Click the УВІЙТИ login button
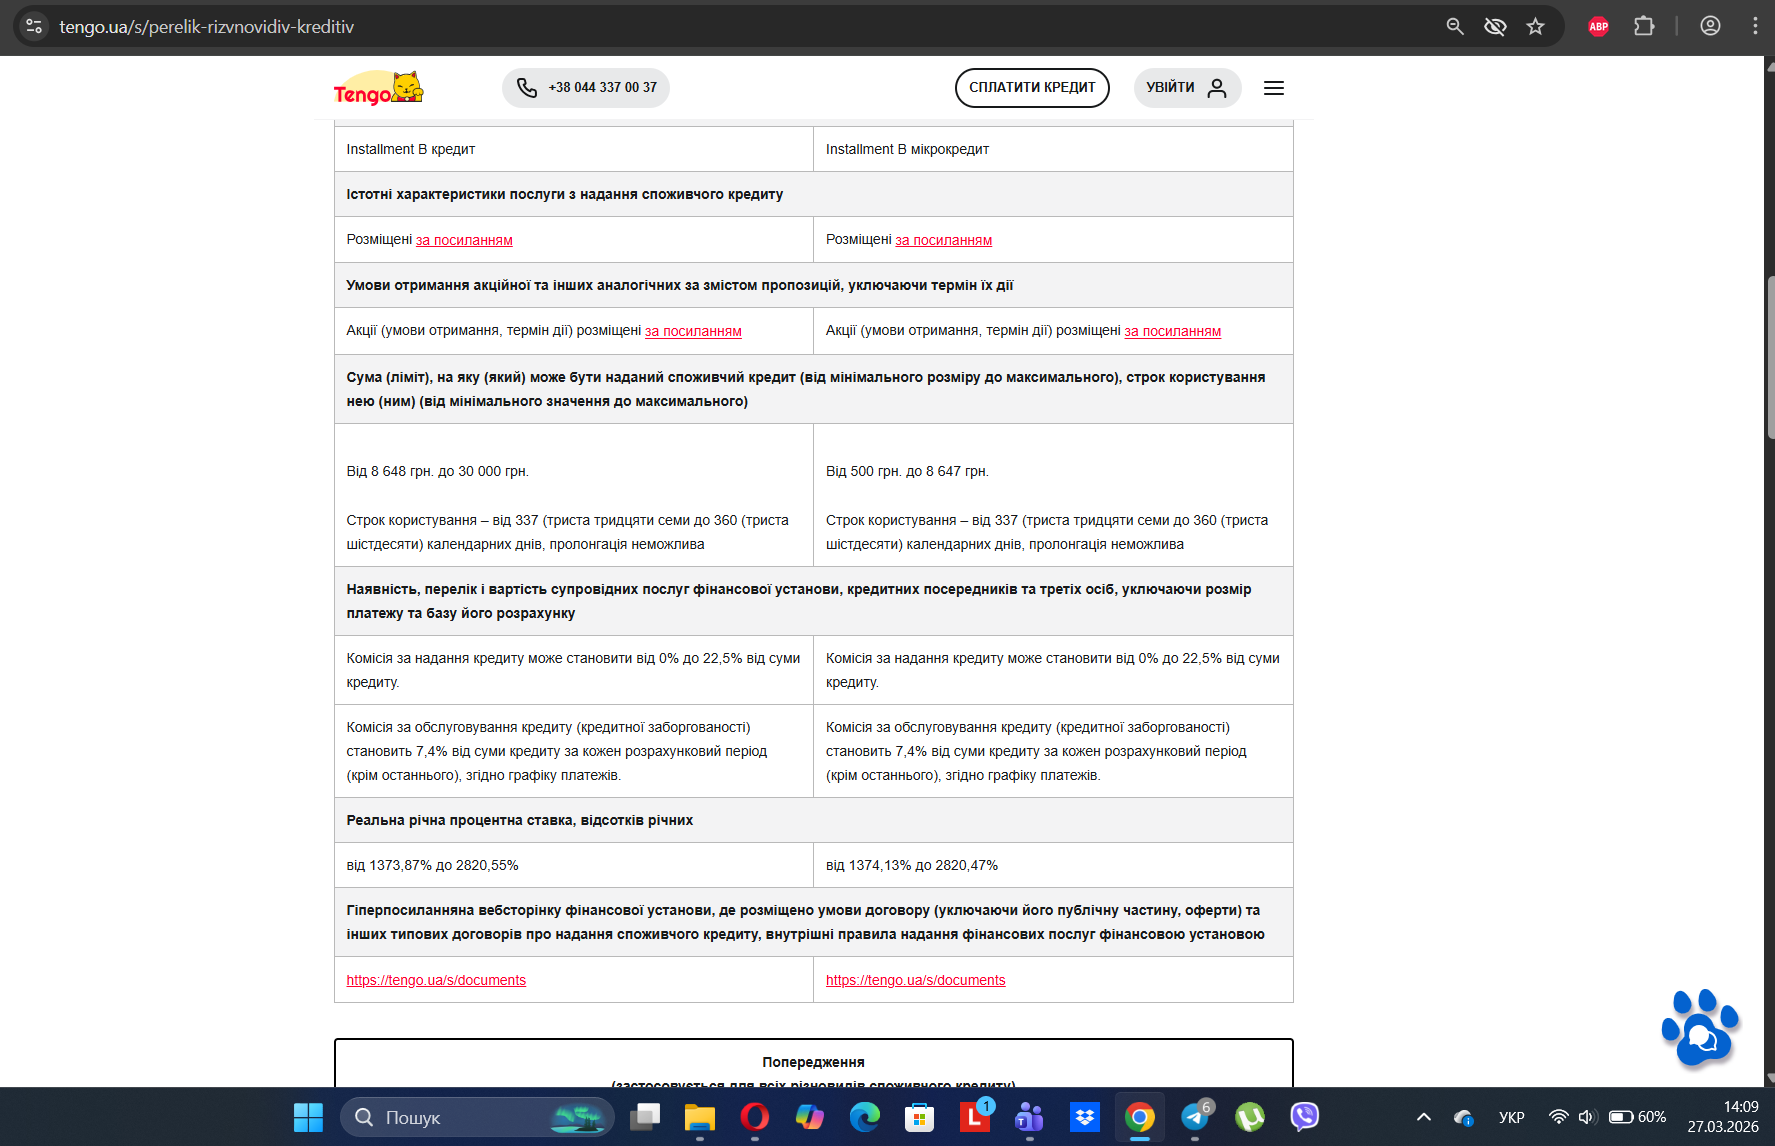 tap(1187, 88)
